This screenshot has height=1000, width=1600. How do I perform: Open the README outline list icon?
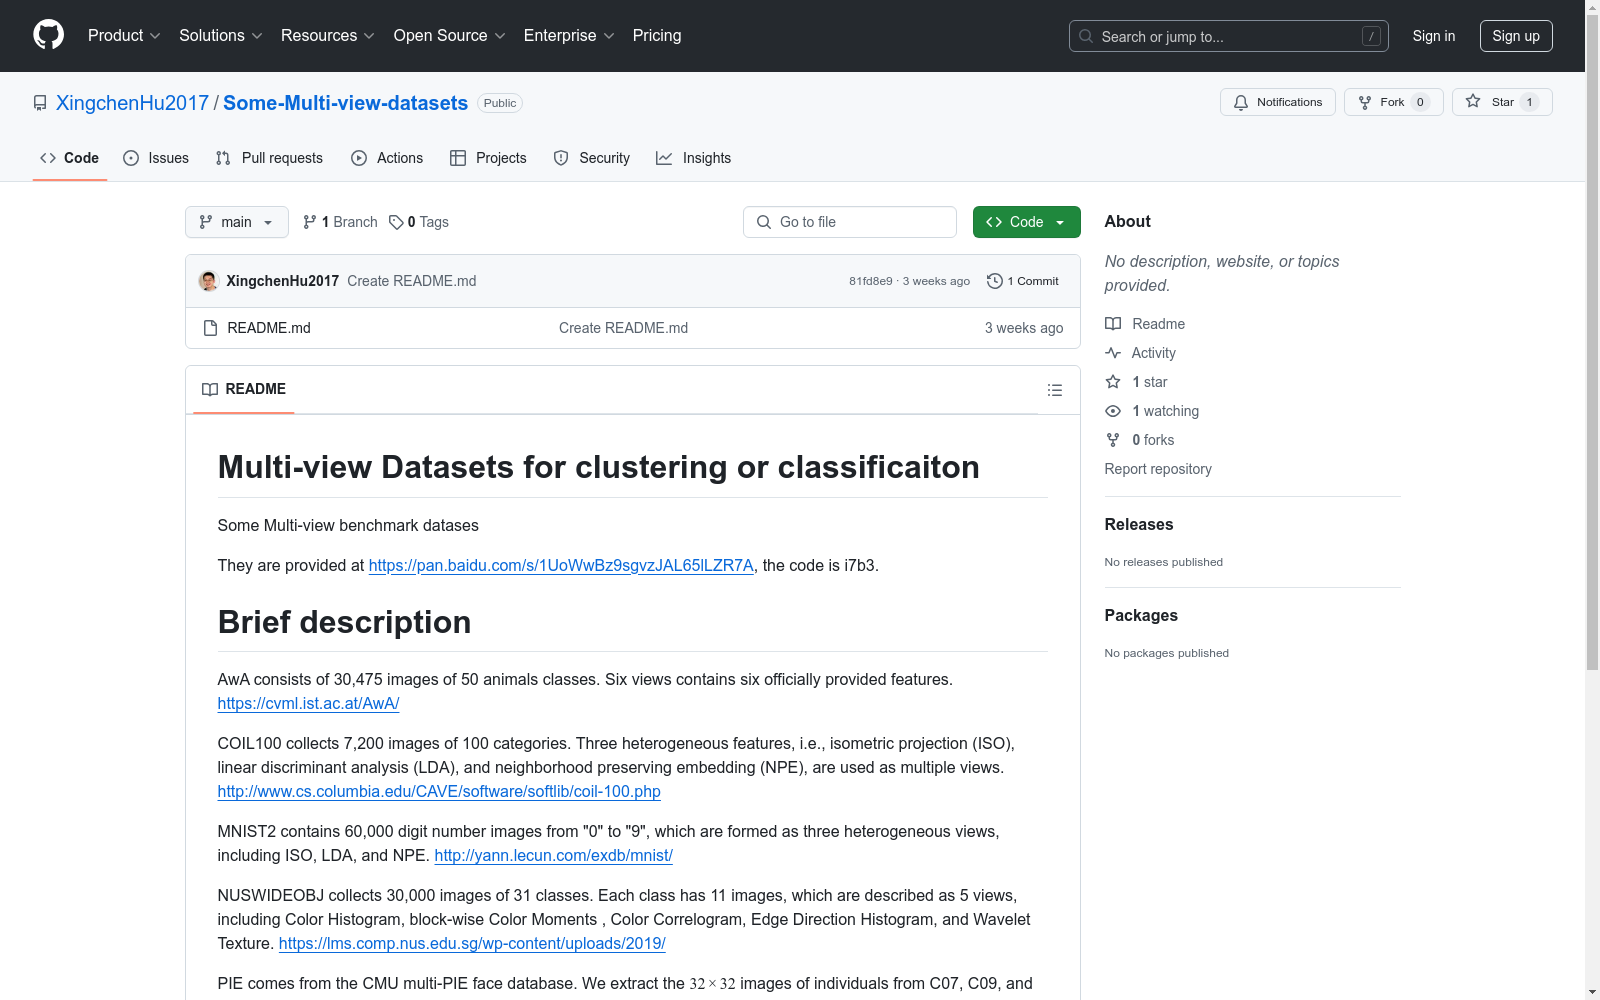point(1054,390)
